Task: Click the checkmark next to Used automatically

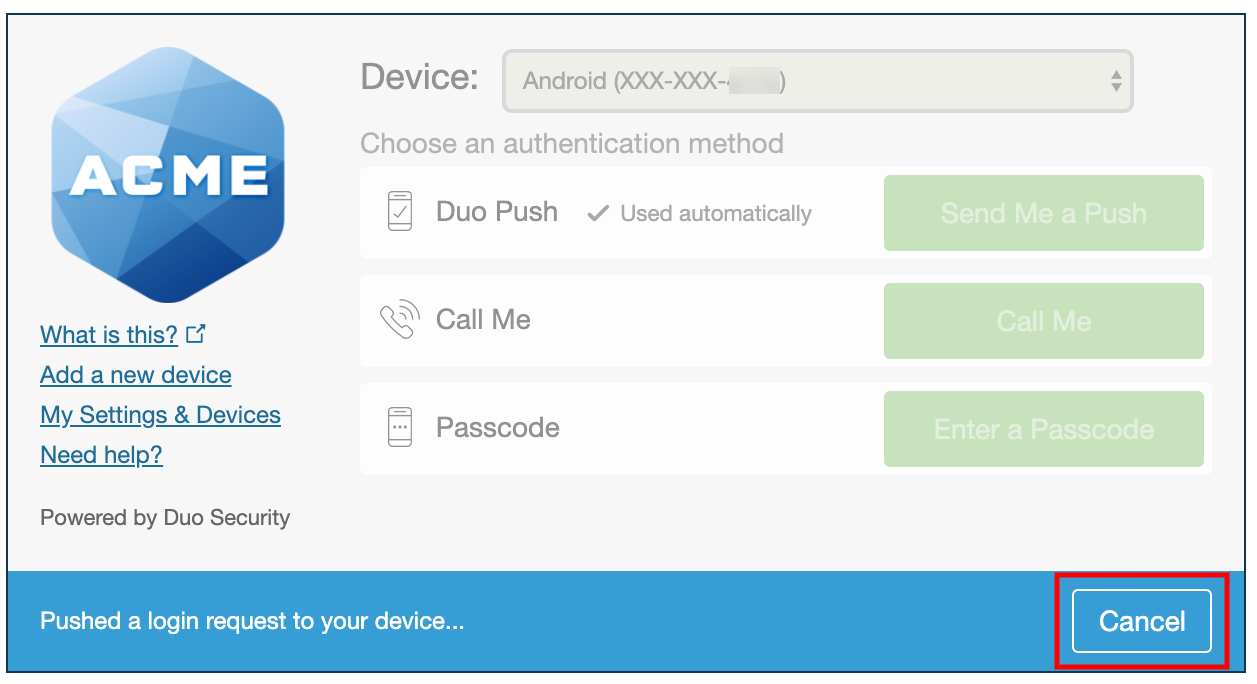Action: point(598,212)
